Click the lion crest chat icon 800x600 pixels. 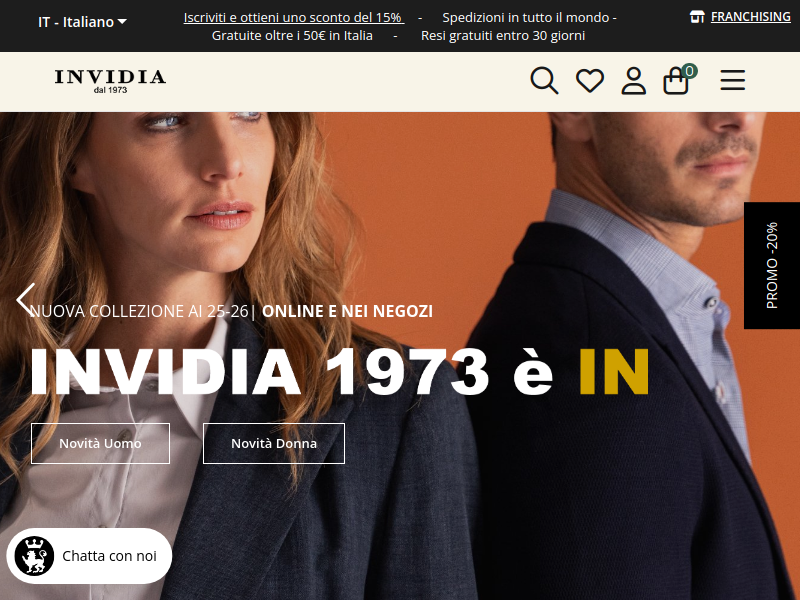coord(34,556)
